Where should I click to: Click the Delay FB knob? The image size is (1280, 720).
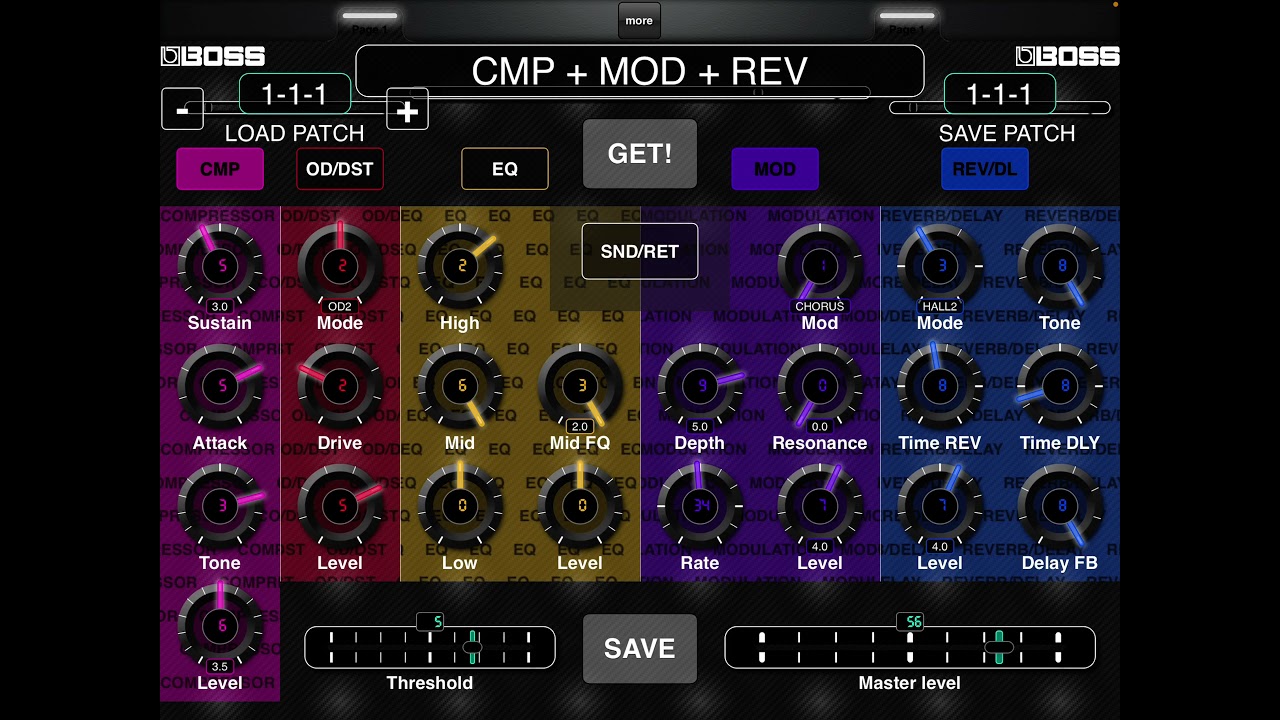tap(1060, 506)
